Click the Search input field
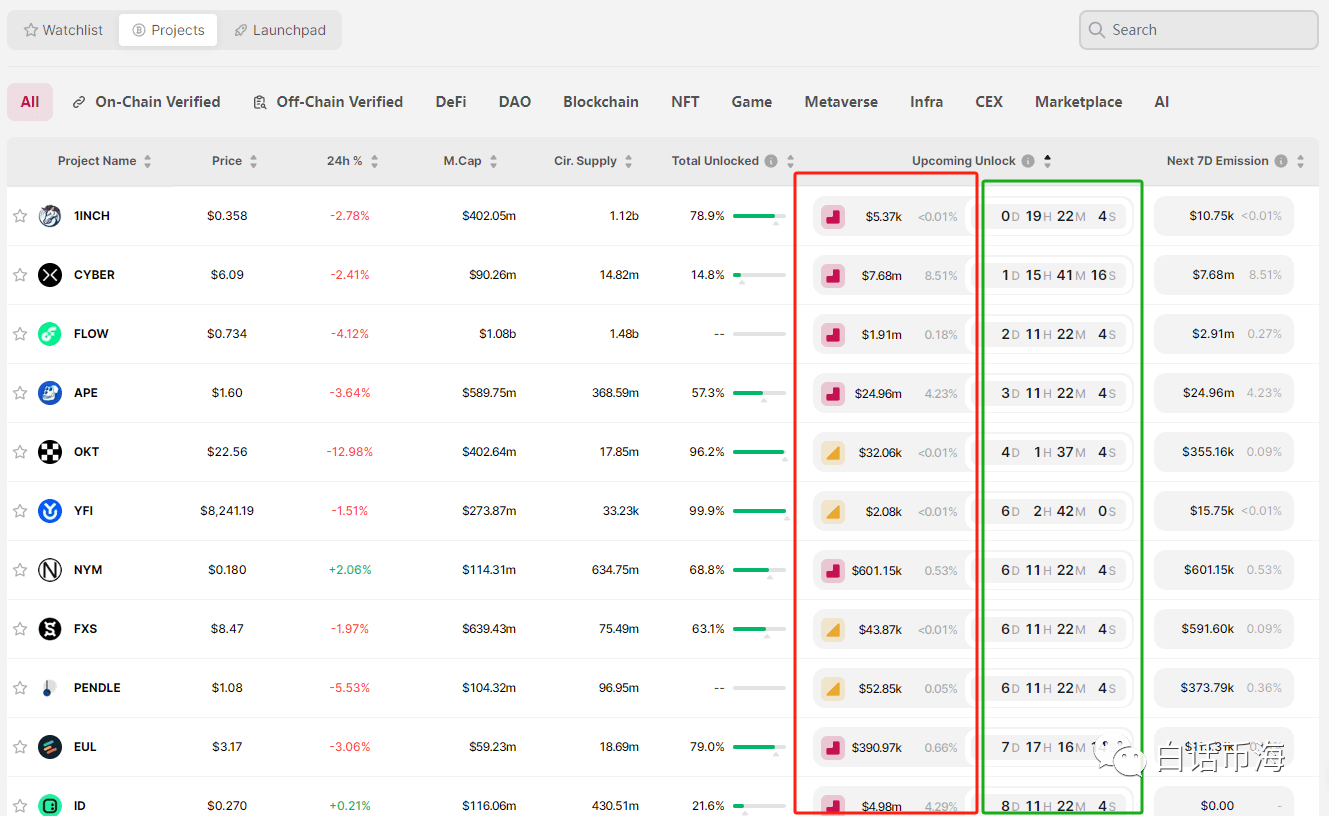1329x816 pixels. 1199,30
